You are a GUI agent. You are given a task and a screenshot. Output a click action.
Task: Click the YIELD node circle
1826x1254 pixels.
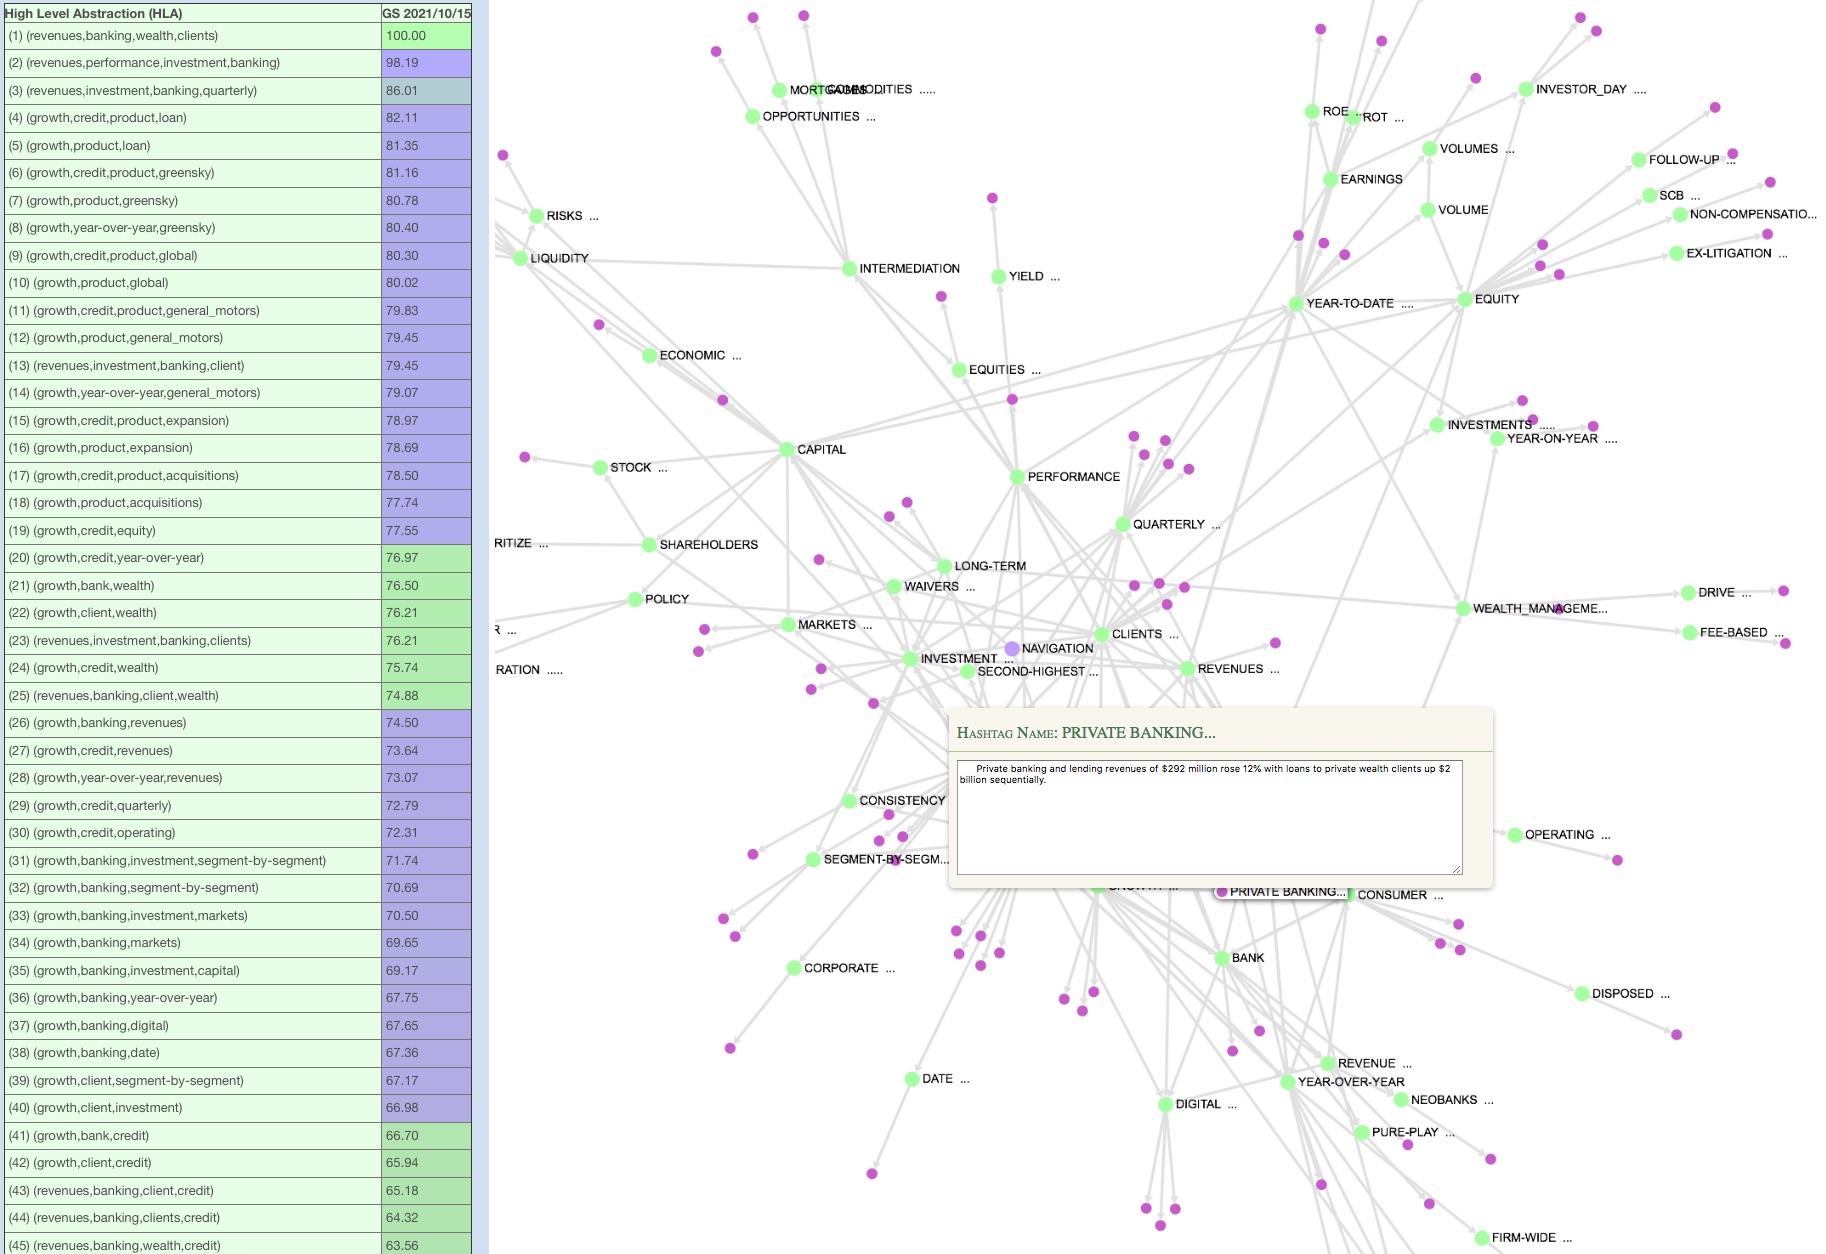(x=998, y=277)
